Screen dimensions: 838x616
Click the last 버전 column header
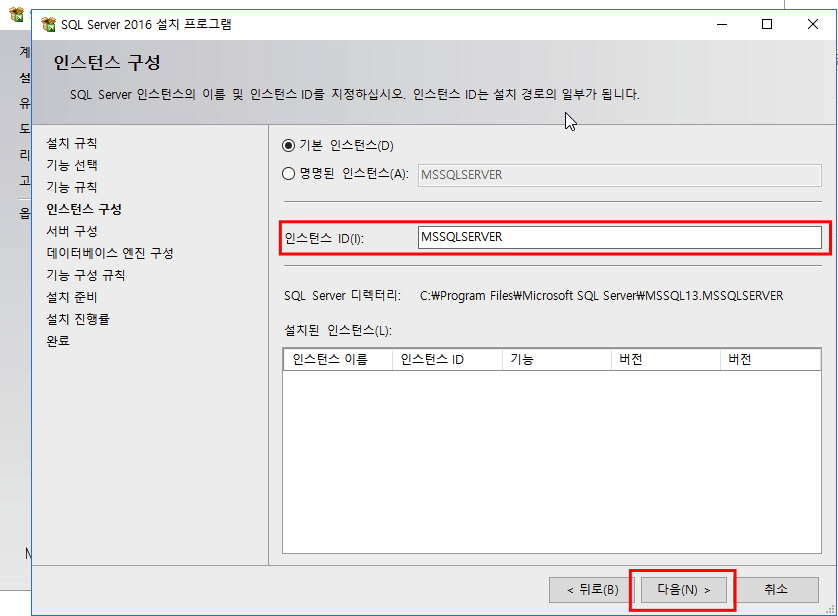coord(771,360)
